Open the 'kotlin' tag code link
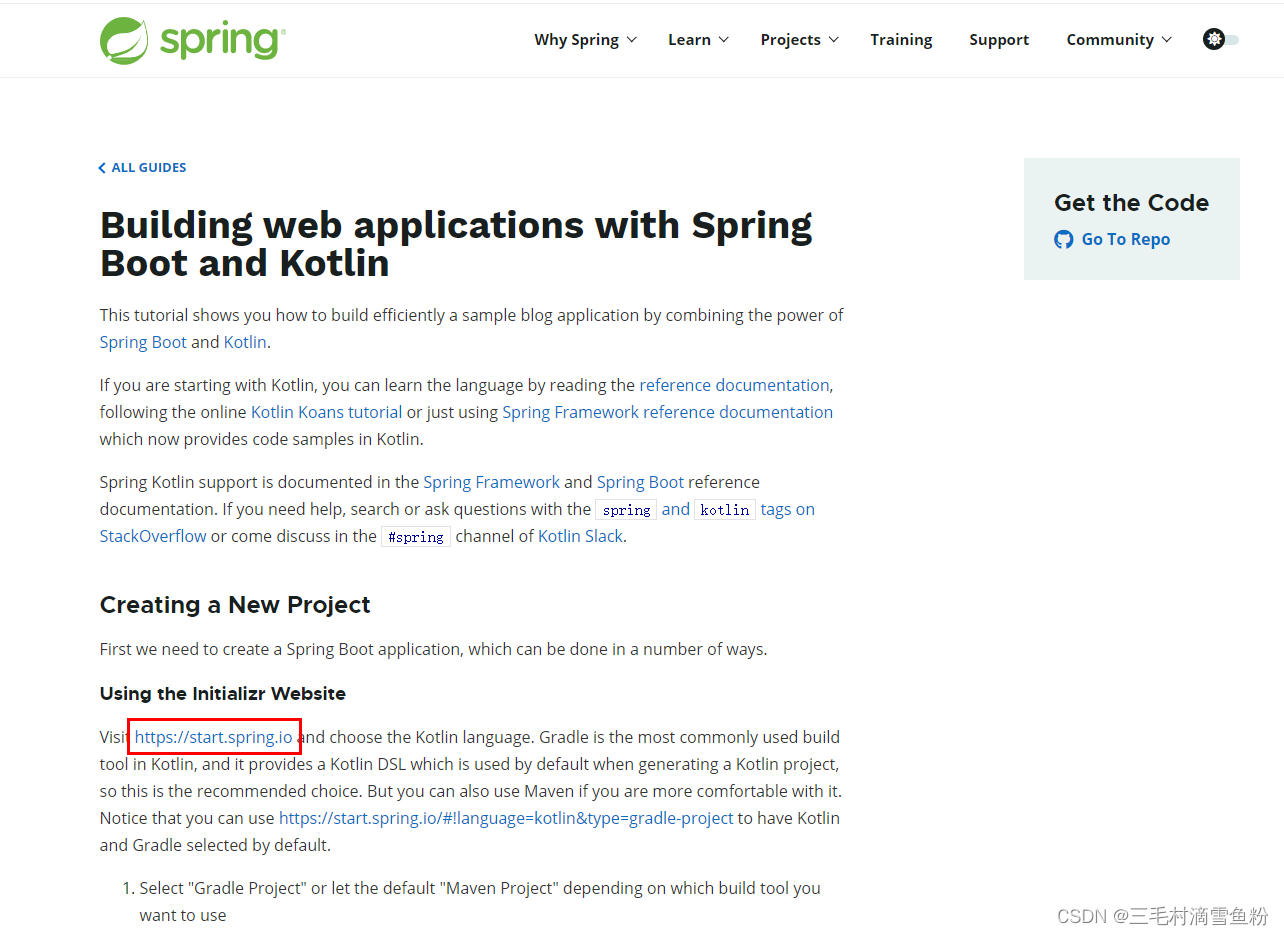Image resolution: width=1284 pixels, height=935 pixels. pyautogui.click(x=725, y=510)
